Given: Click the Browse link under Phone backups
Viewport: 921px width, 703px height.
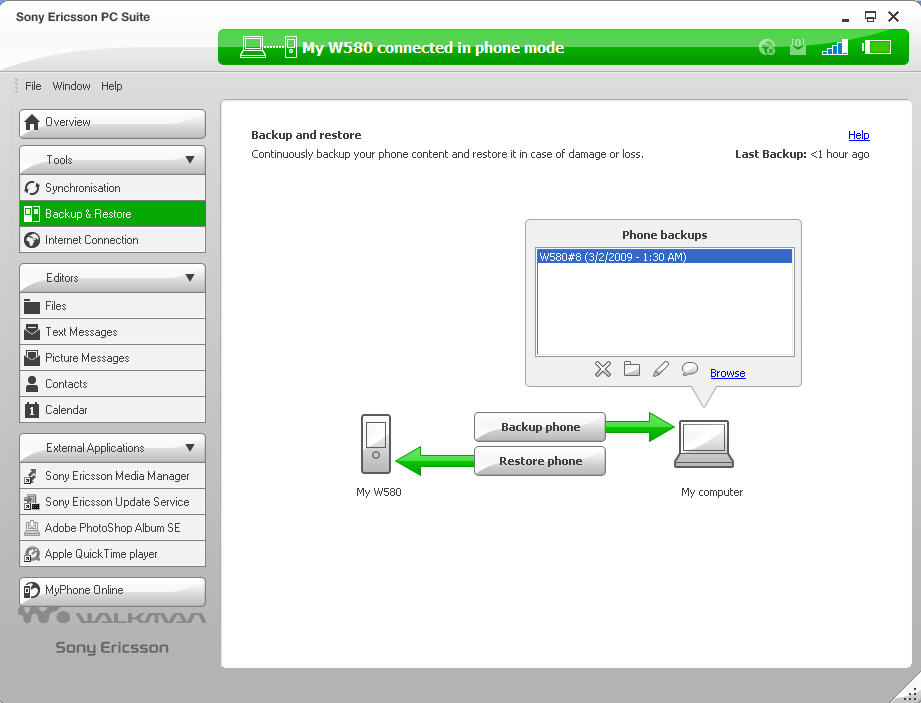Looking at the screenshot, I should tap(727, 373).
